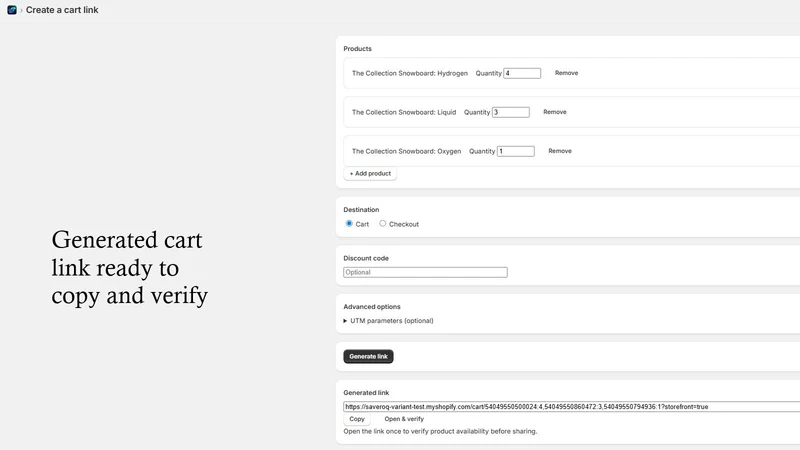Focus the Hydrogen quantity field
The height and width of the screenshot is (450, 800).
pos(522,73)
